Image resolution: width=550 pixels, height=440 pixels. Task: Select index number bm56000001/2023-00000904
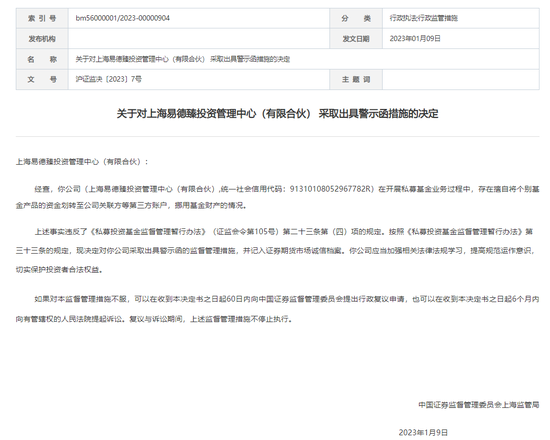coord(122,18)
